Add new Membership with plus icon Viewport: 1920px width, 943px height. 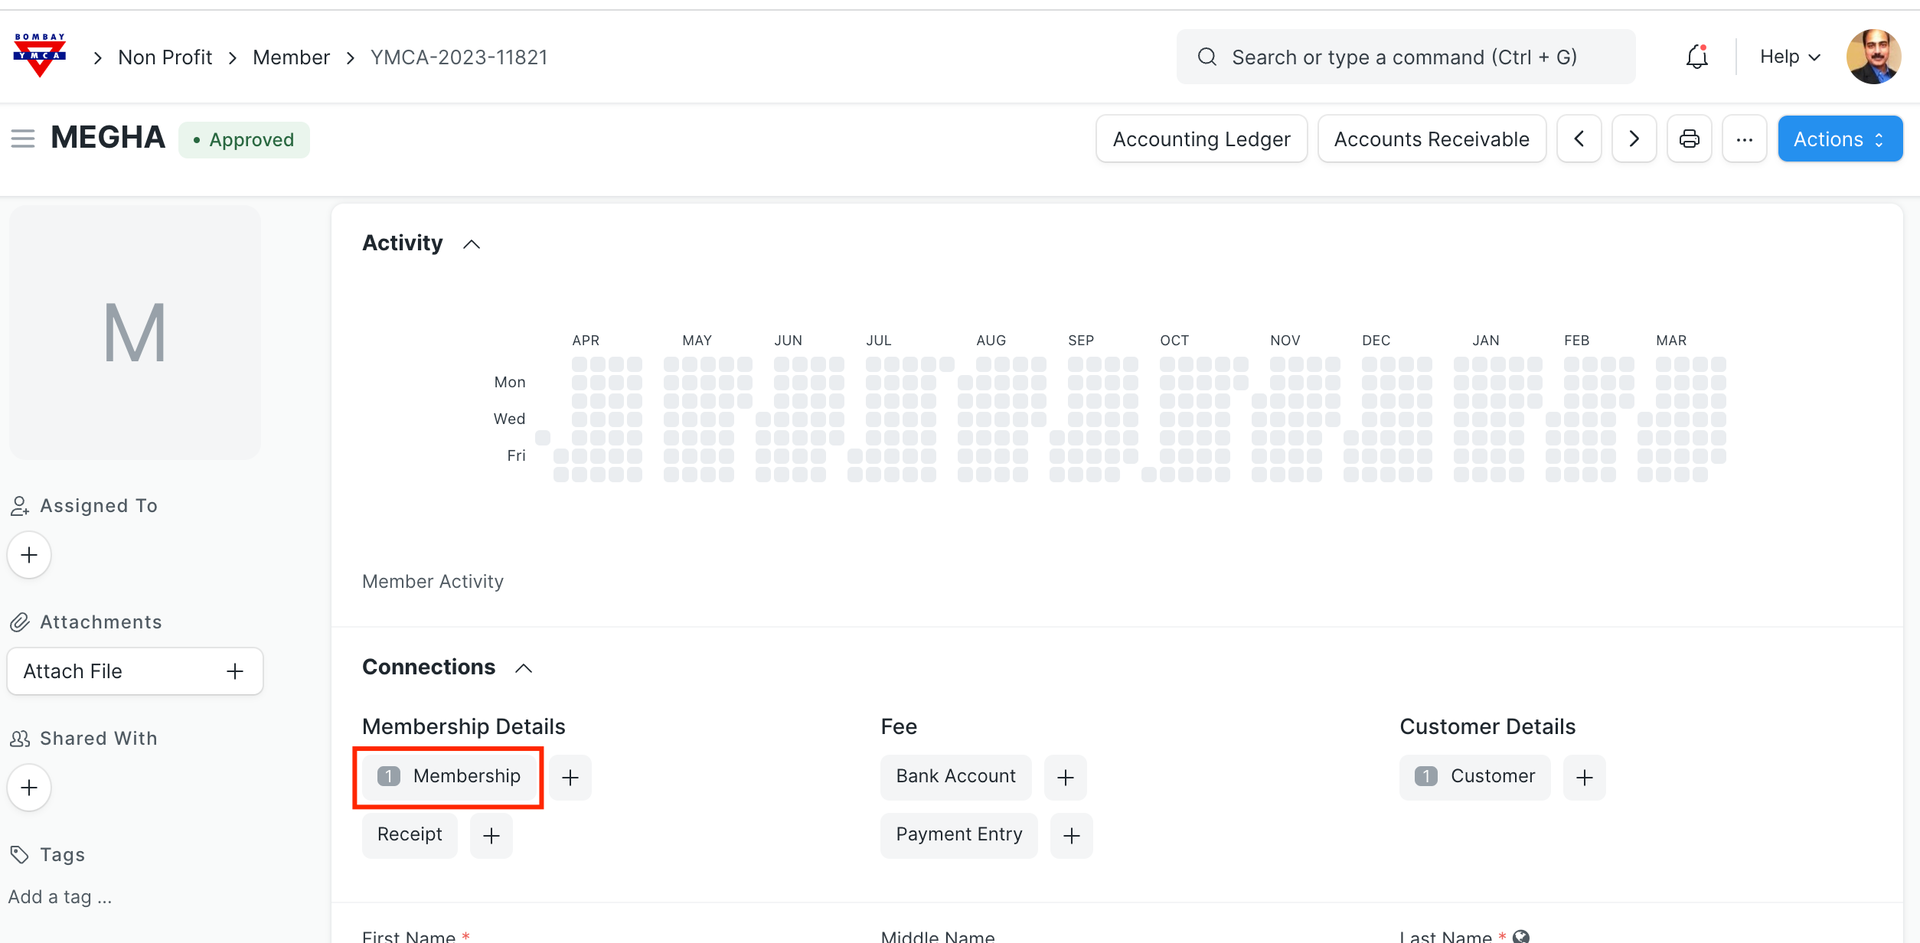point(570,777)
